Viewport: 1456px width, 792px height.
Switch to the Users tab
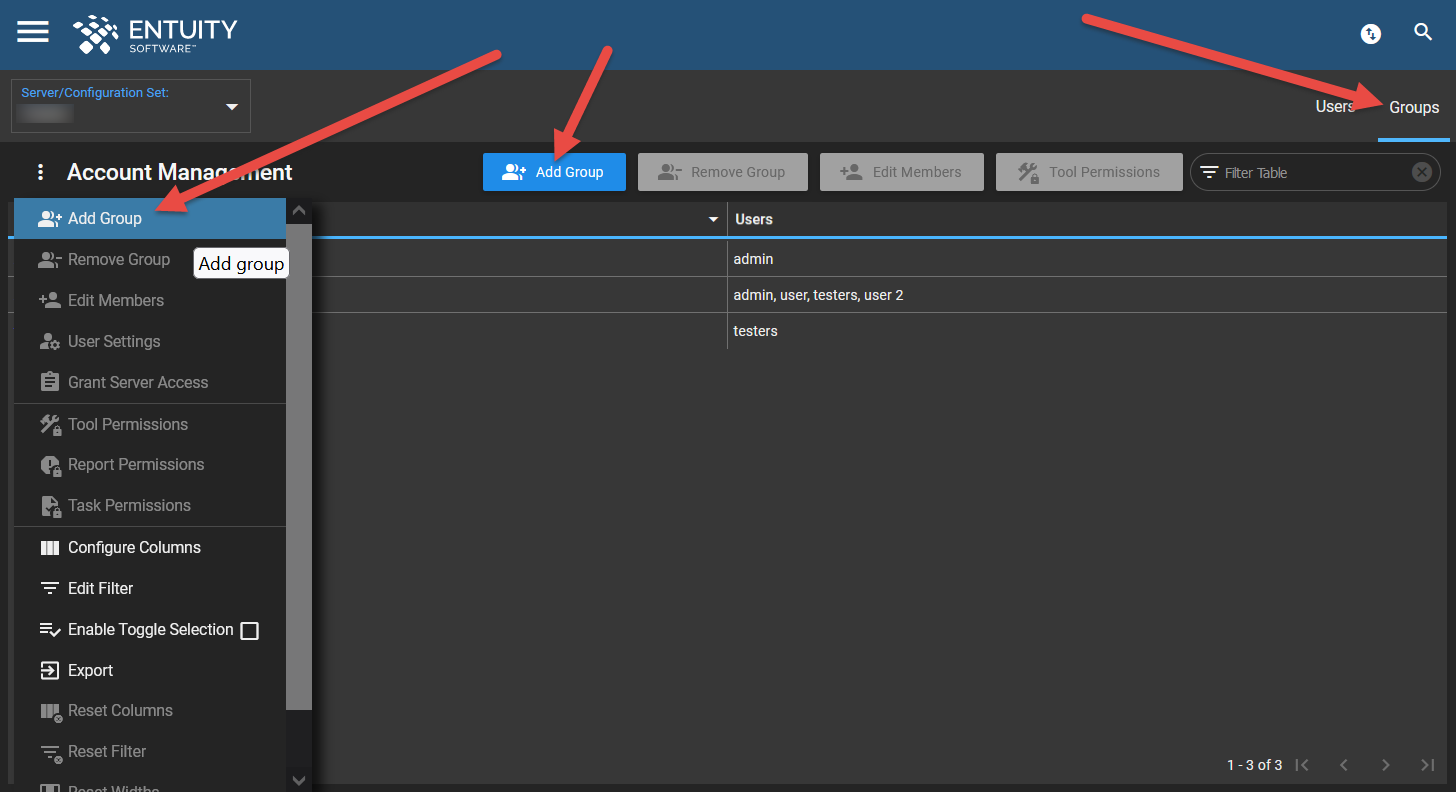coord(1335,105)
